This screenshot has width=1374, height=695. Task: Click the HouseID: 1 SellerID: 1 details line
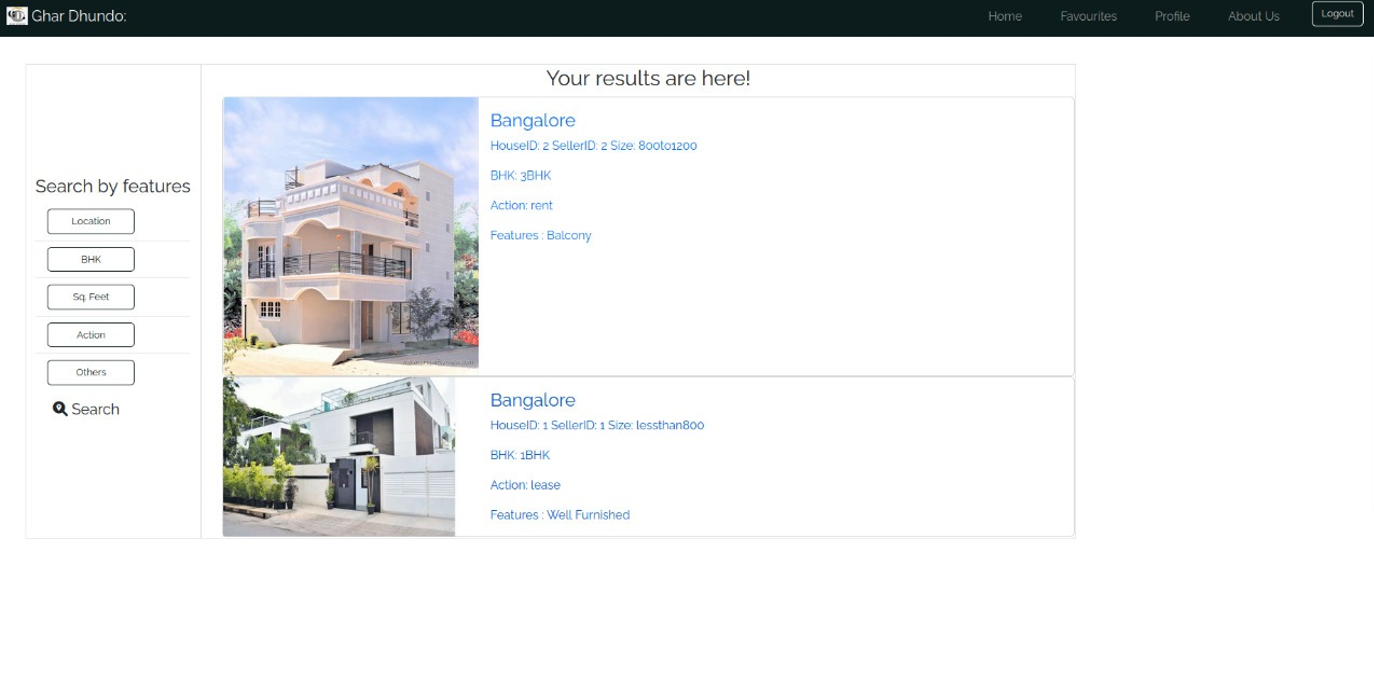click(x=596, y=425)
